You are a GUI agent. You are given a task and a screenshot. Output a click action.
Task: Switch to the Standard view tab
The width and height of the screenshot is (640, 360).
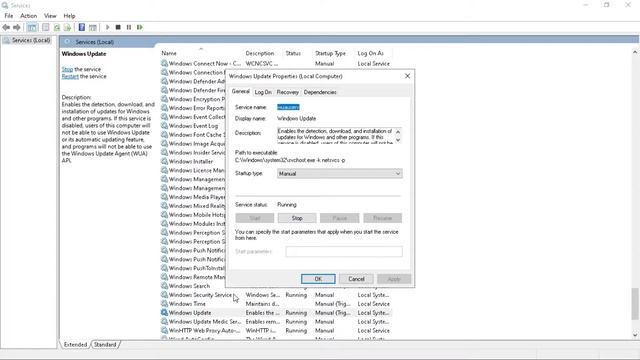point(105,344)
